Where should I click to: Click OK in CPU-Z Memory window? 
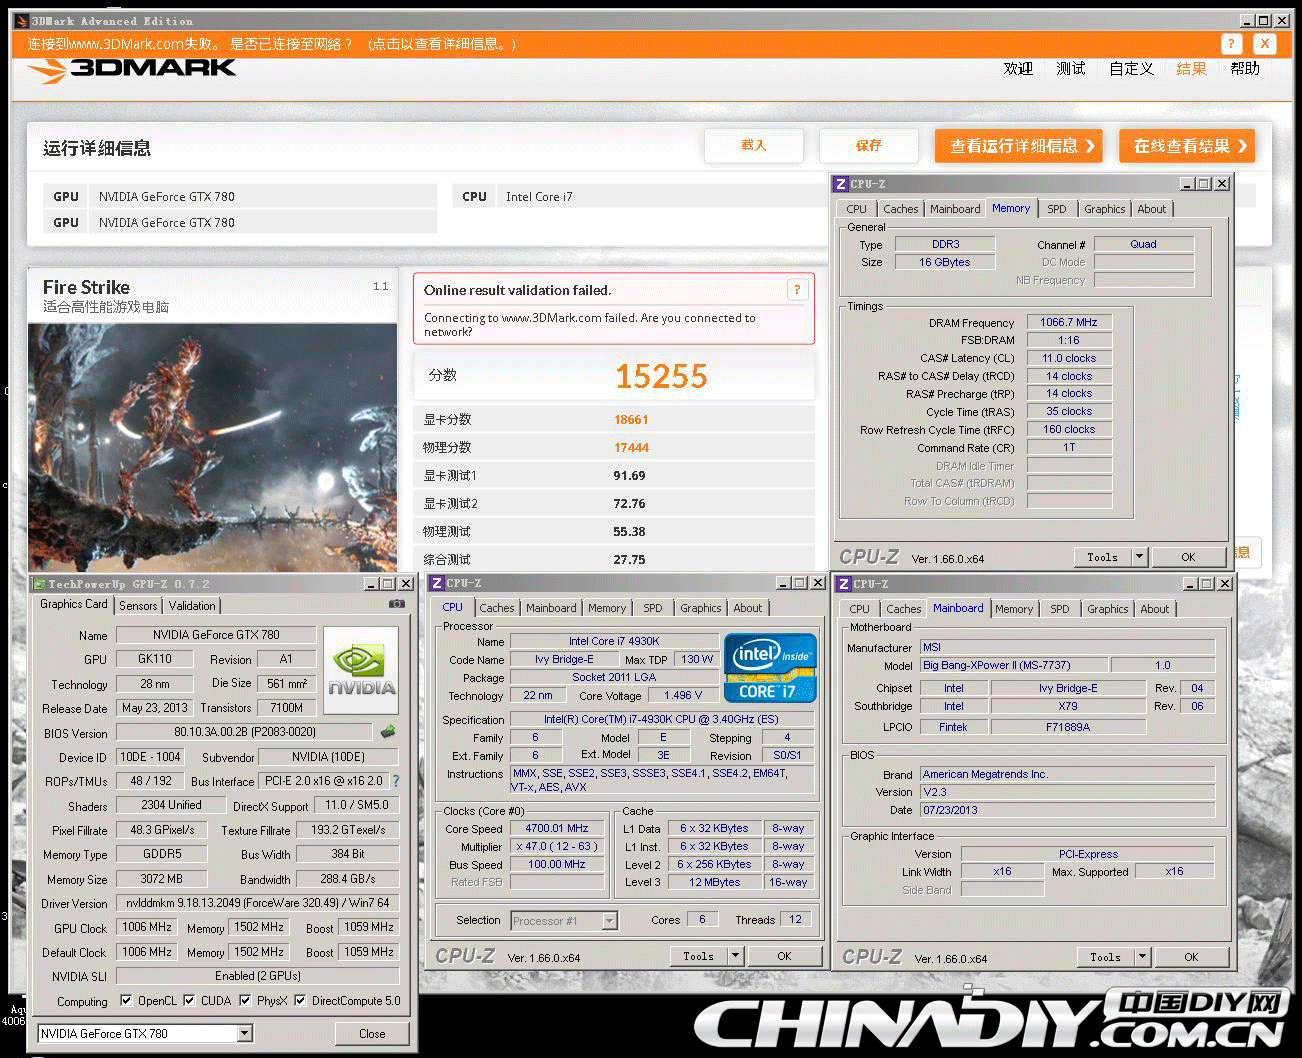[x=1188, y=557]
